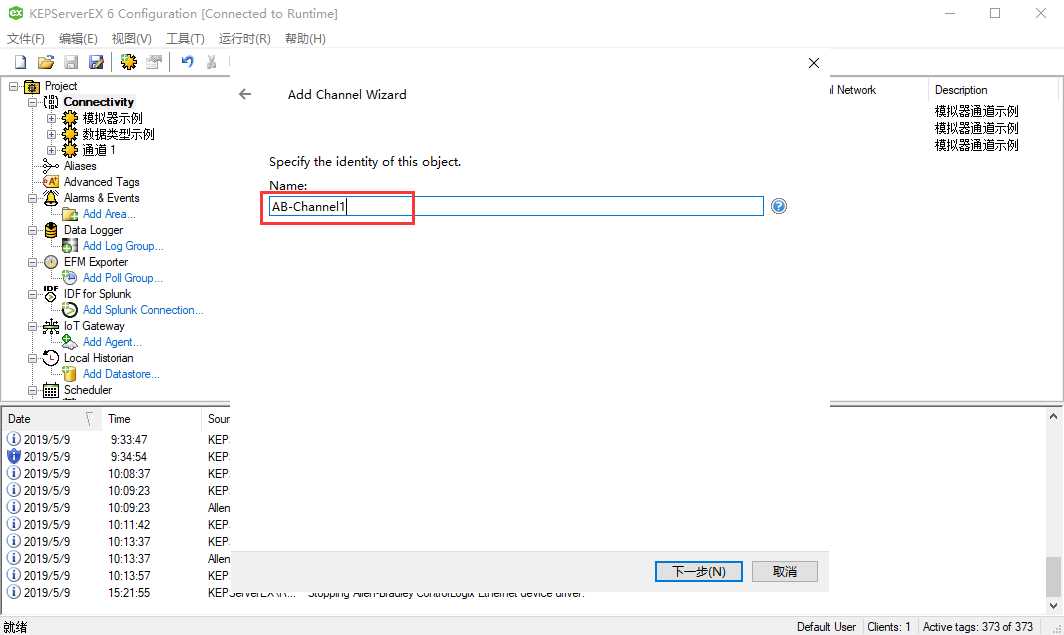Expand the 模拟器示例 channel

point(51,118)
